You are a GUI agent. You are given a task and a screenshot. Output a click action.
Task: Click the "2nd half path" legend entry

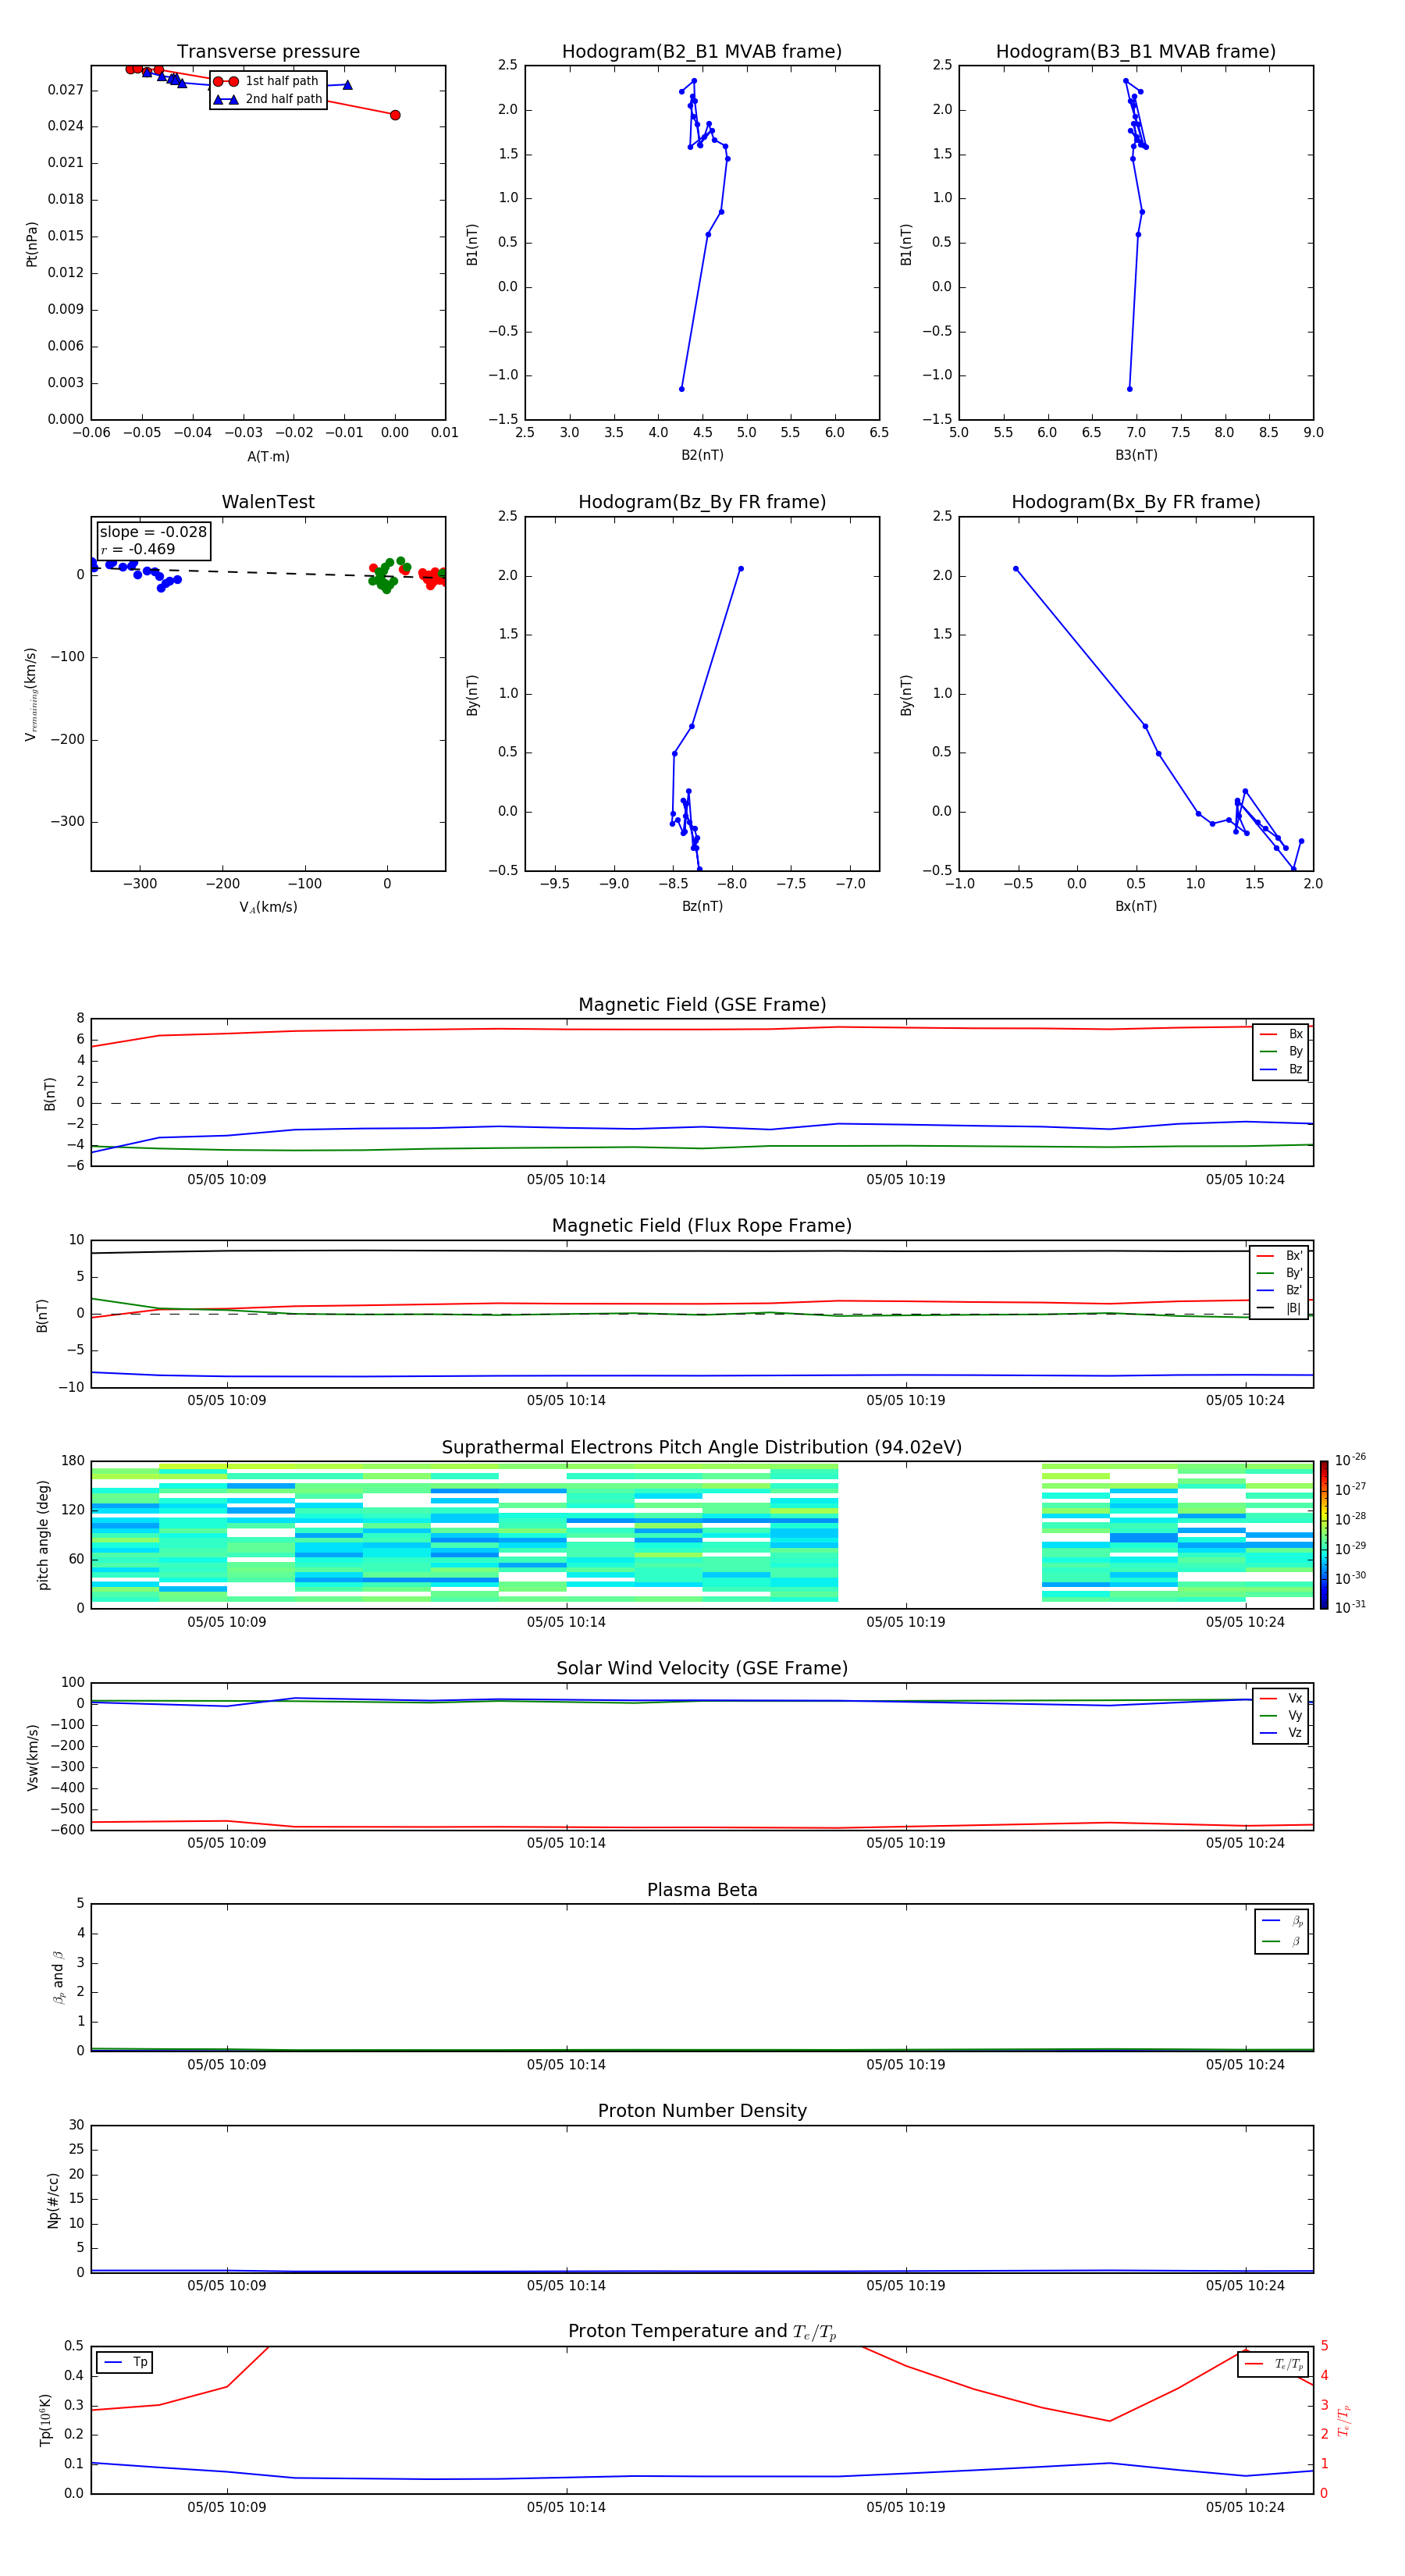(x=267, y=99)
